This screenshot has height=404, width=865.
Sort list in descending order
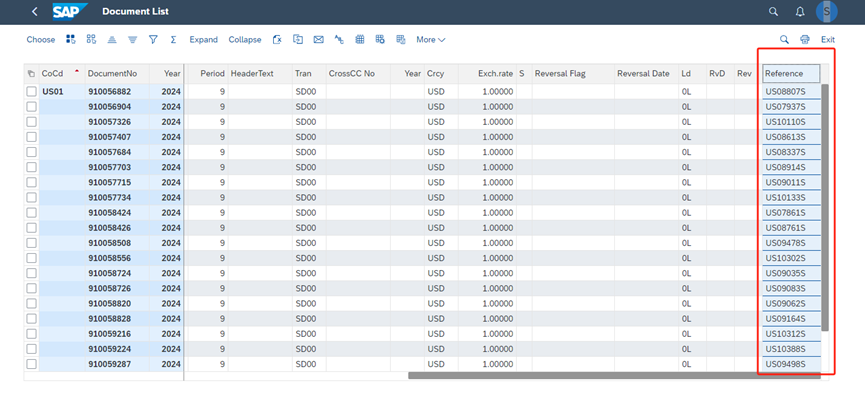coord(132,40)
